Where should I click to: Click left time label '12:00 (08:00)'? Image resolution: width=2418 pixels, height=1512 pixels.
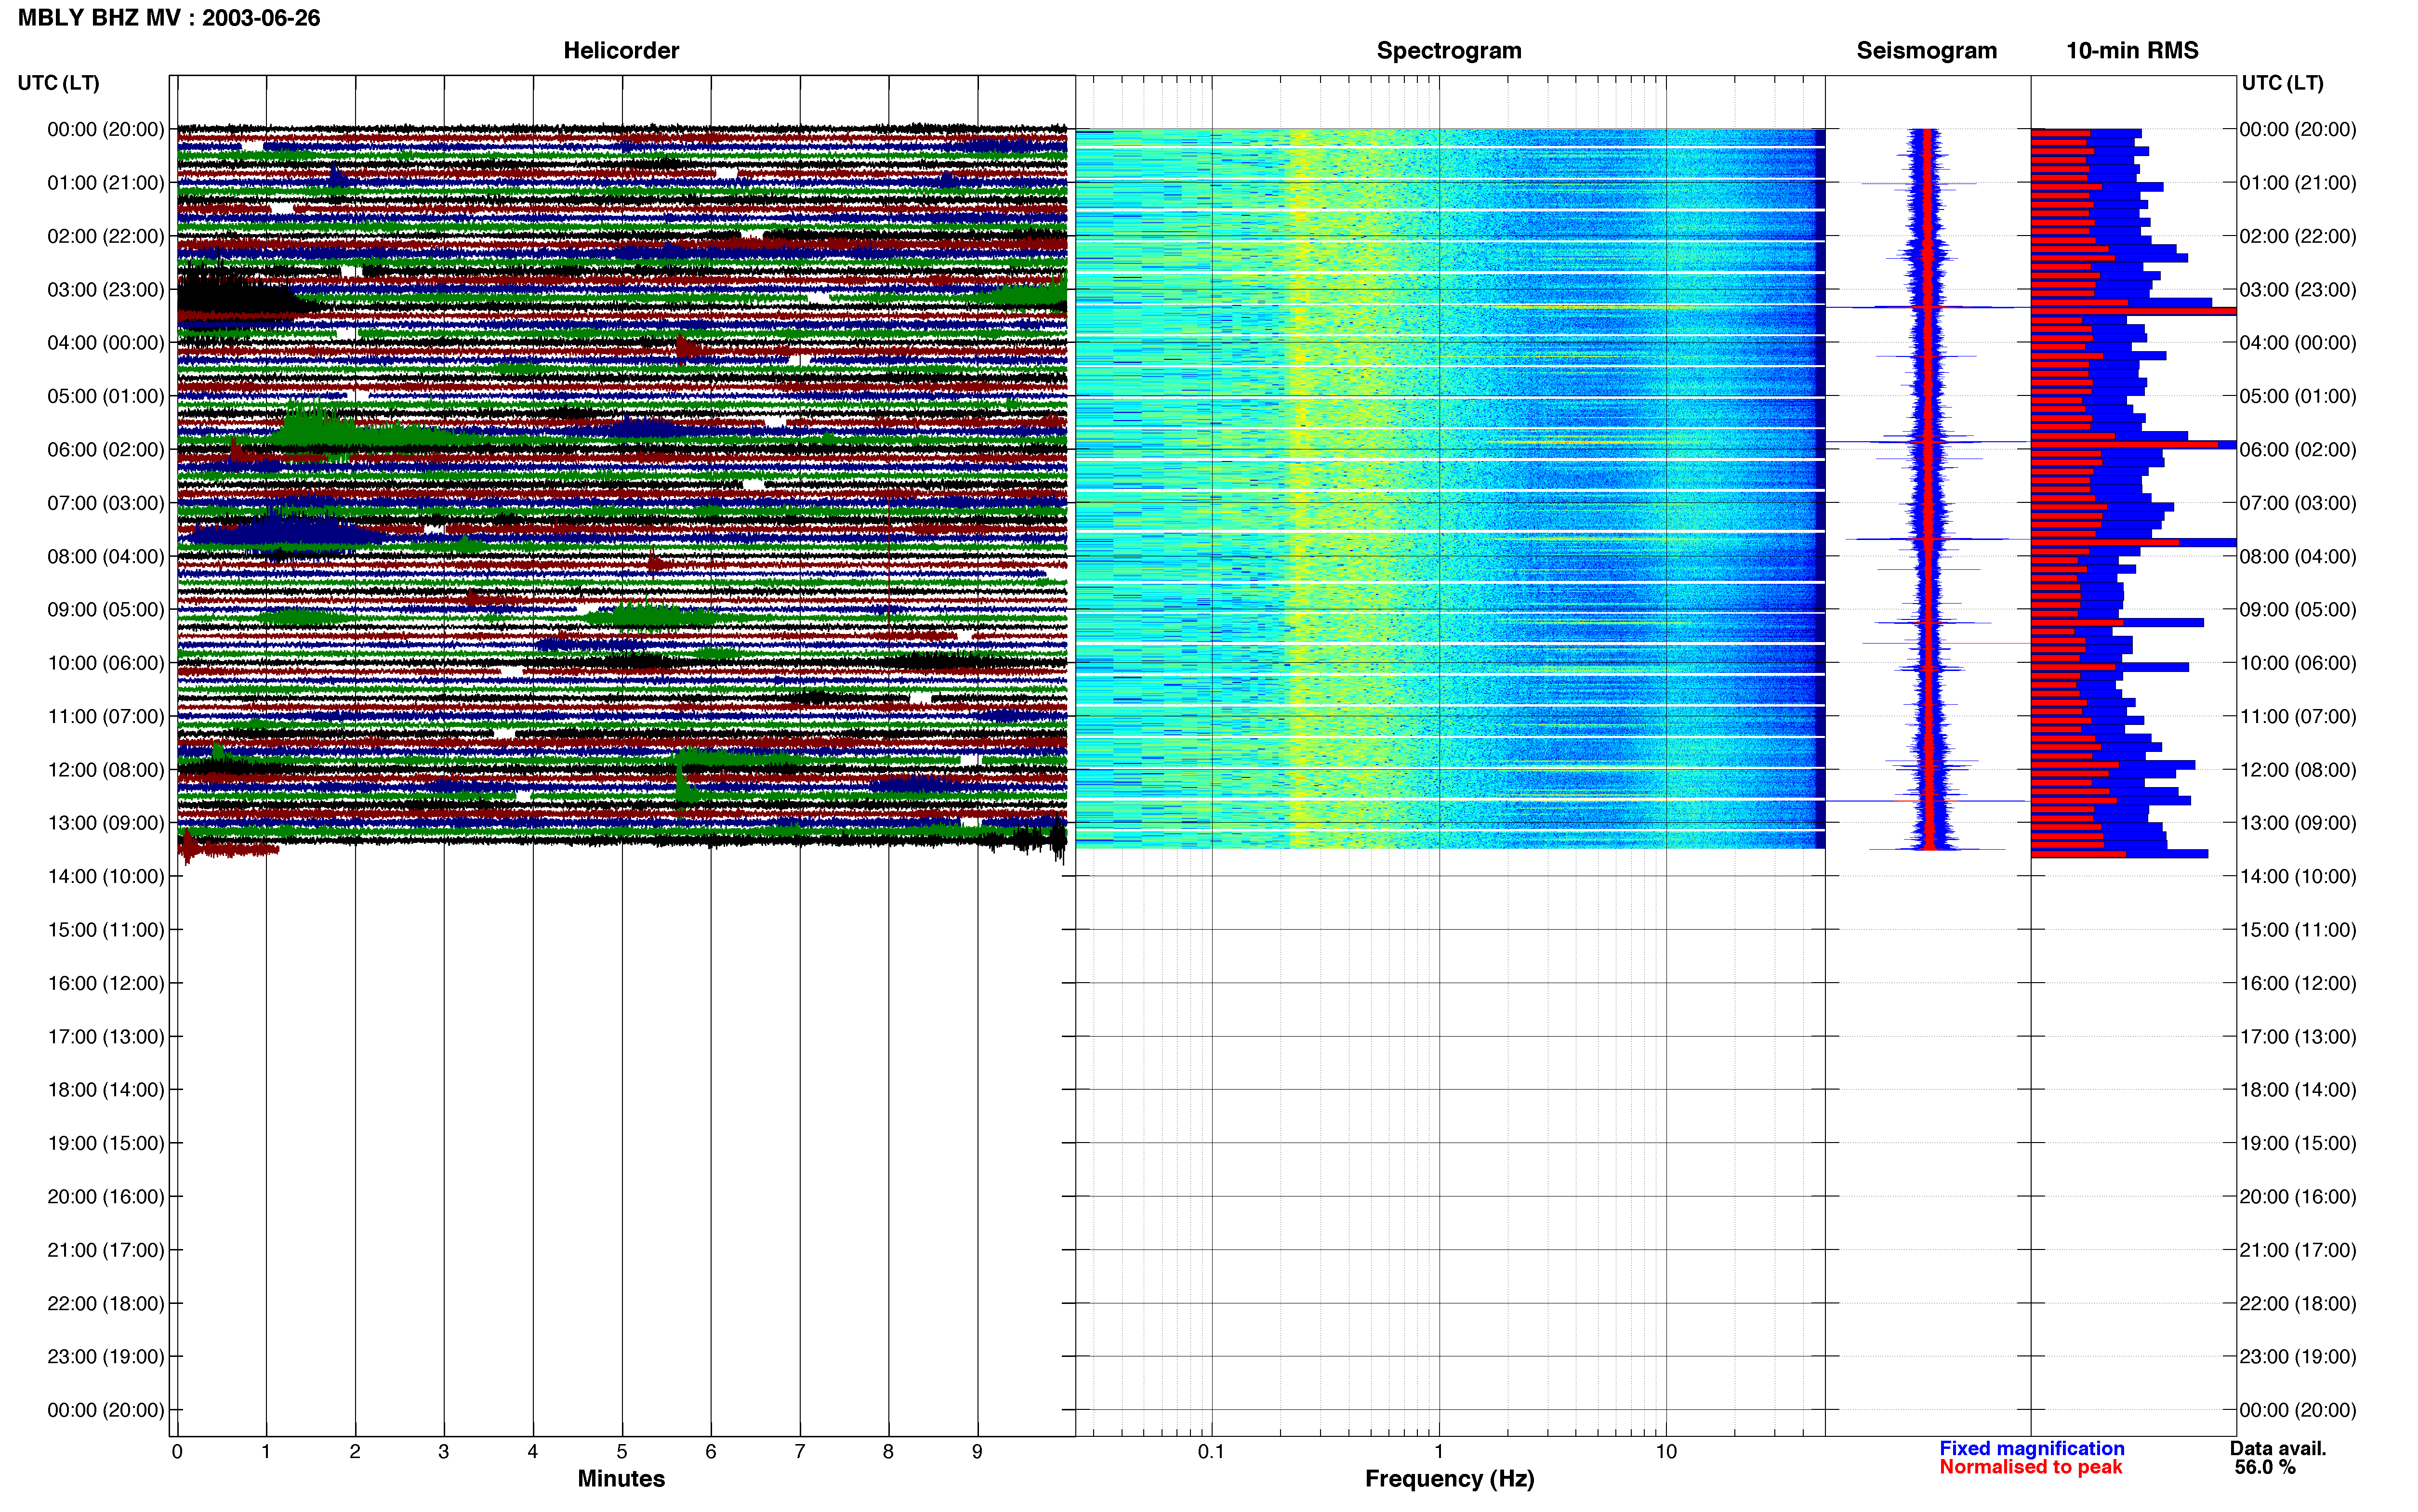[x=106, y=770]
